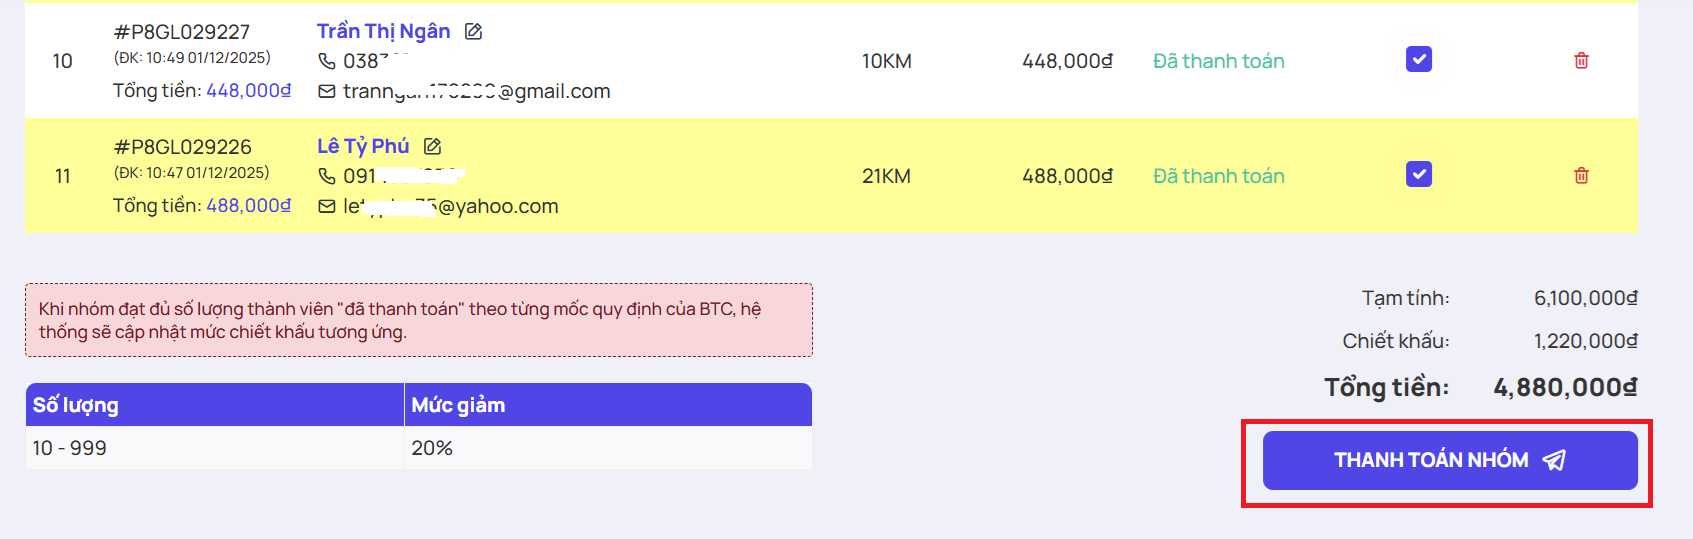Open Lê Tỷ Phú's name link
The width and height of the screenshot is (1693, 539).
coord(363,147)
